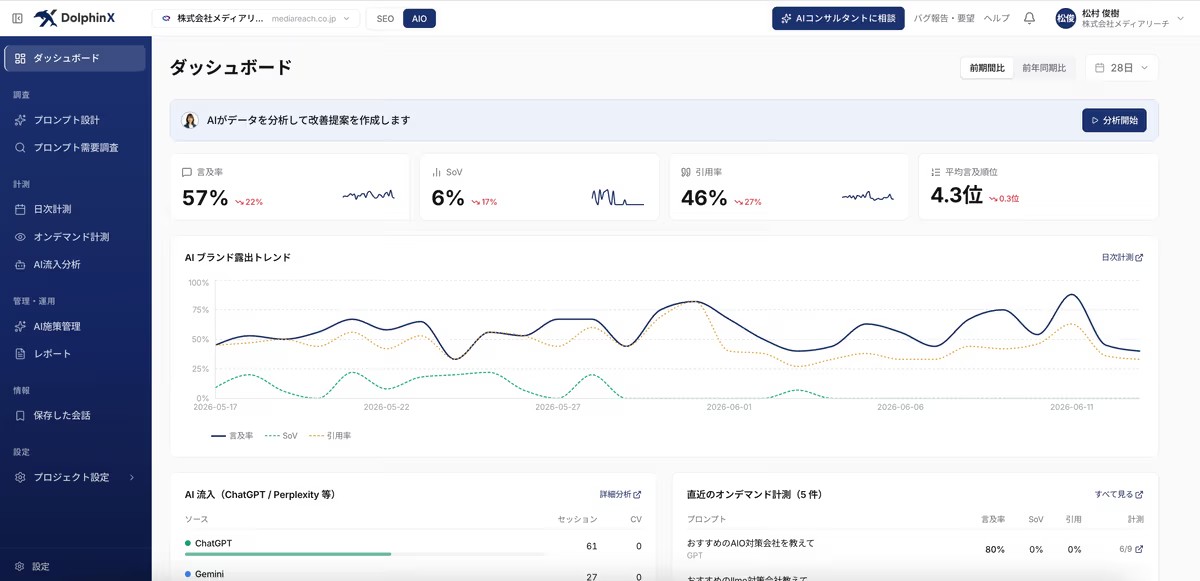Open 保存した会話 in the sidebar
The image size is (1200, 581).
click(75, 415)
